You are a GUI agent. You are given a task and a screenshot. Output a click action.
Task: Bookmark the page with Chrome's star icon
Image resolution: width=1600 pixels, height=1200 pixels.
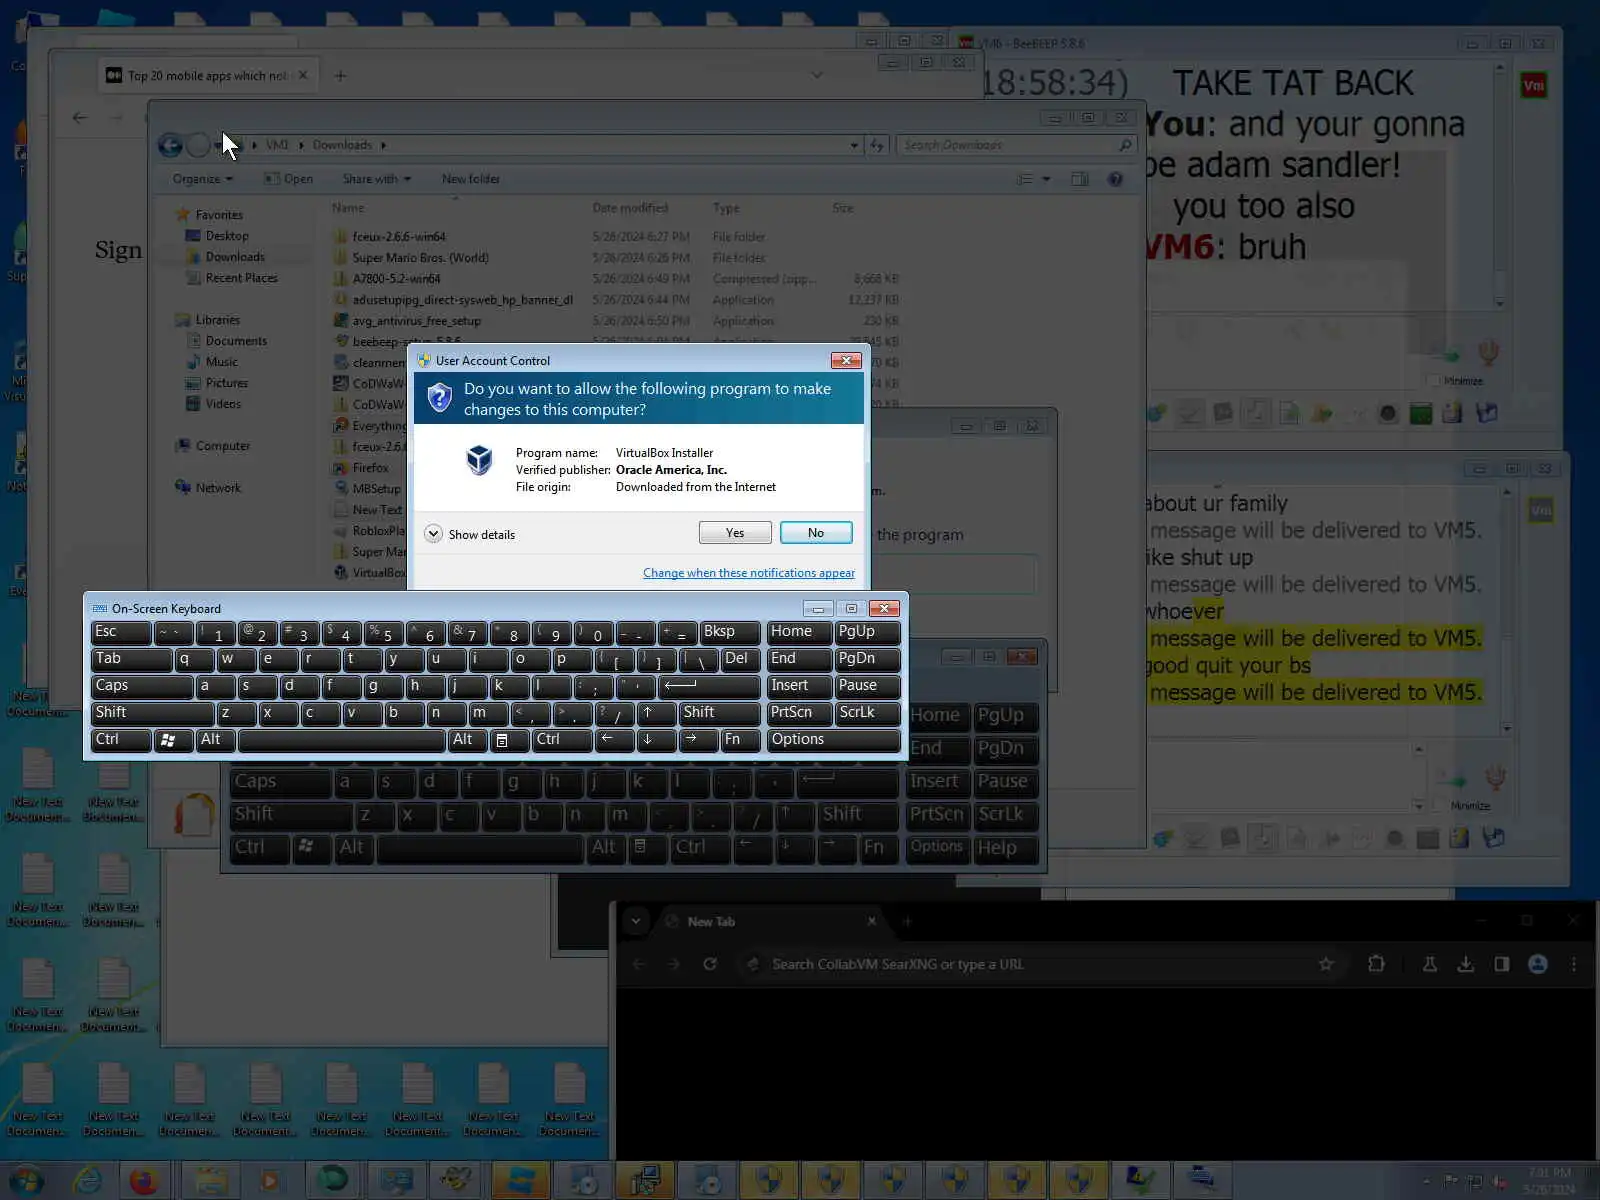1326,964
